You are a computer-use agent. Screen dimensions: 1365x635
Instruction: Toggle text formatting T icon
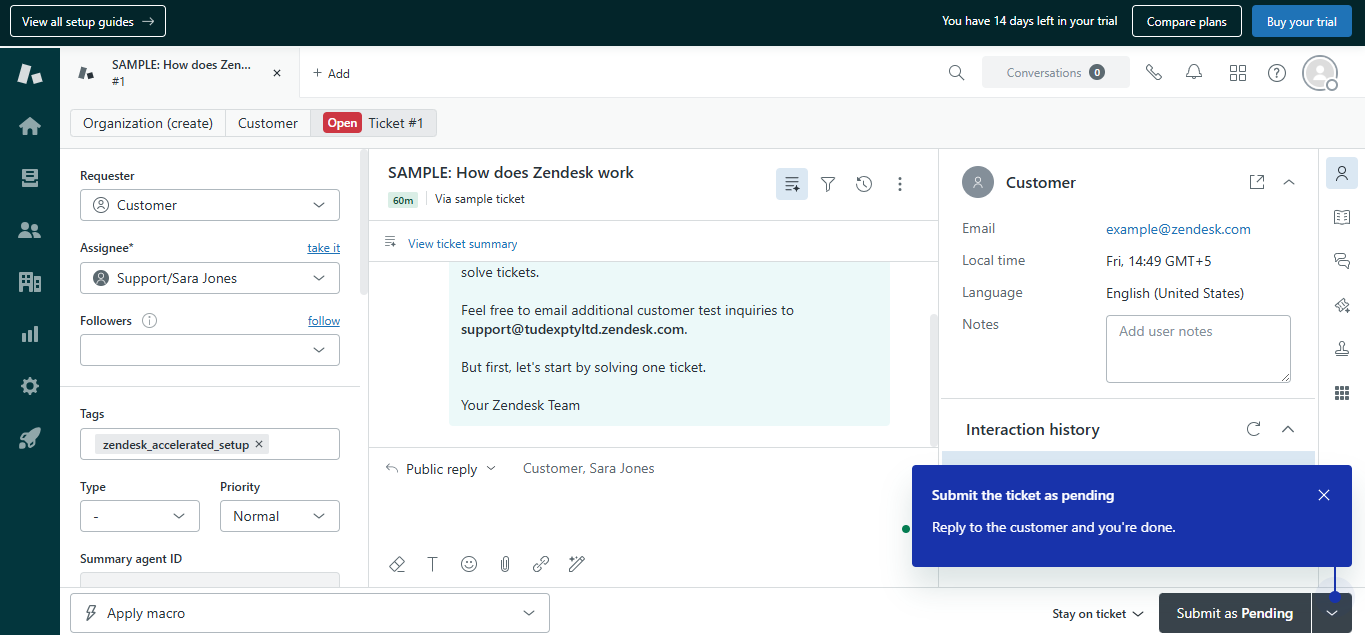coord(433,564)
